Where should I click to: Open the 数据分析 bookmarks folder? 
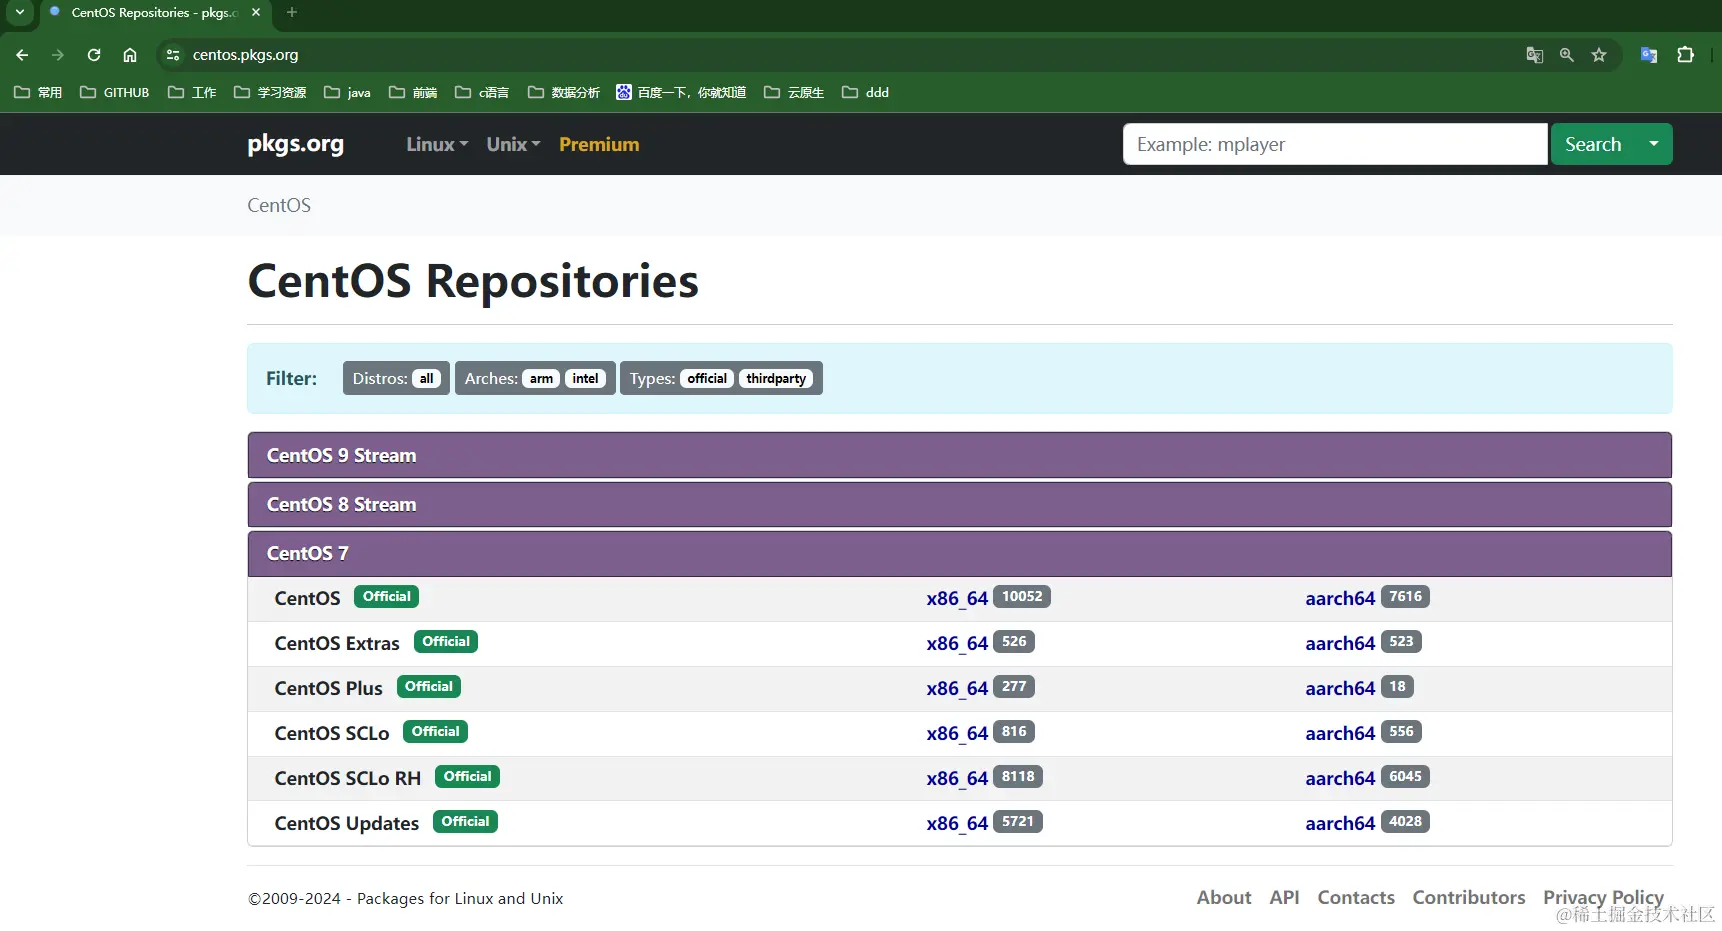(x=564, y=92)
